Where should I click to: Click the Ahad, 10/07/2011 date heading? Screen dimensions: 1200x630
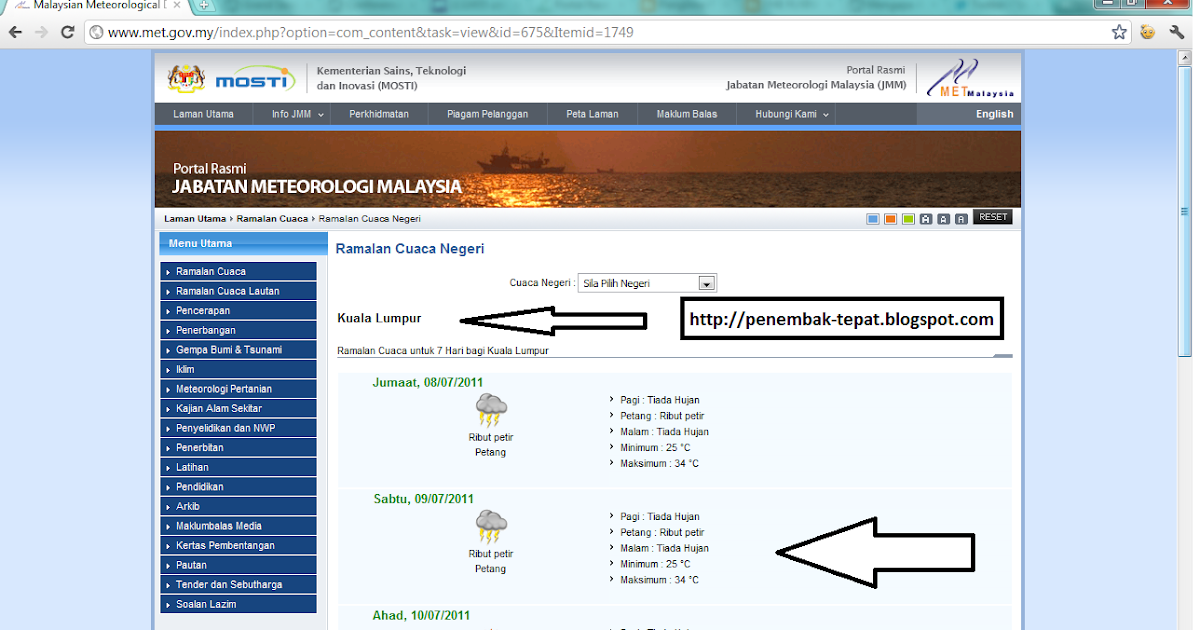421,615
